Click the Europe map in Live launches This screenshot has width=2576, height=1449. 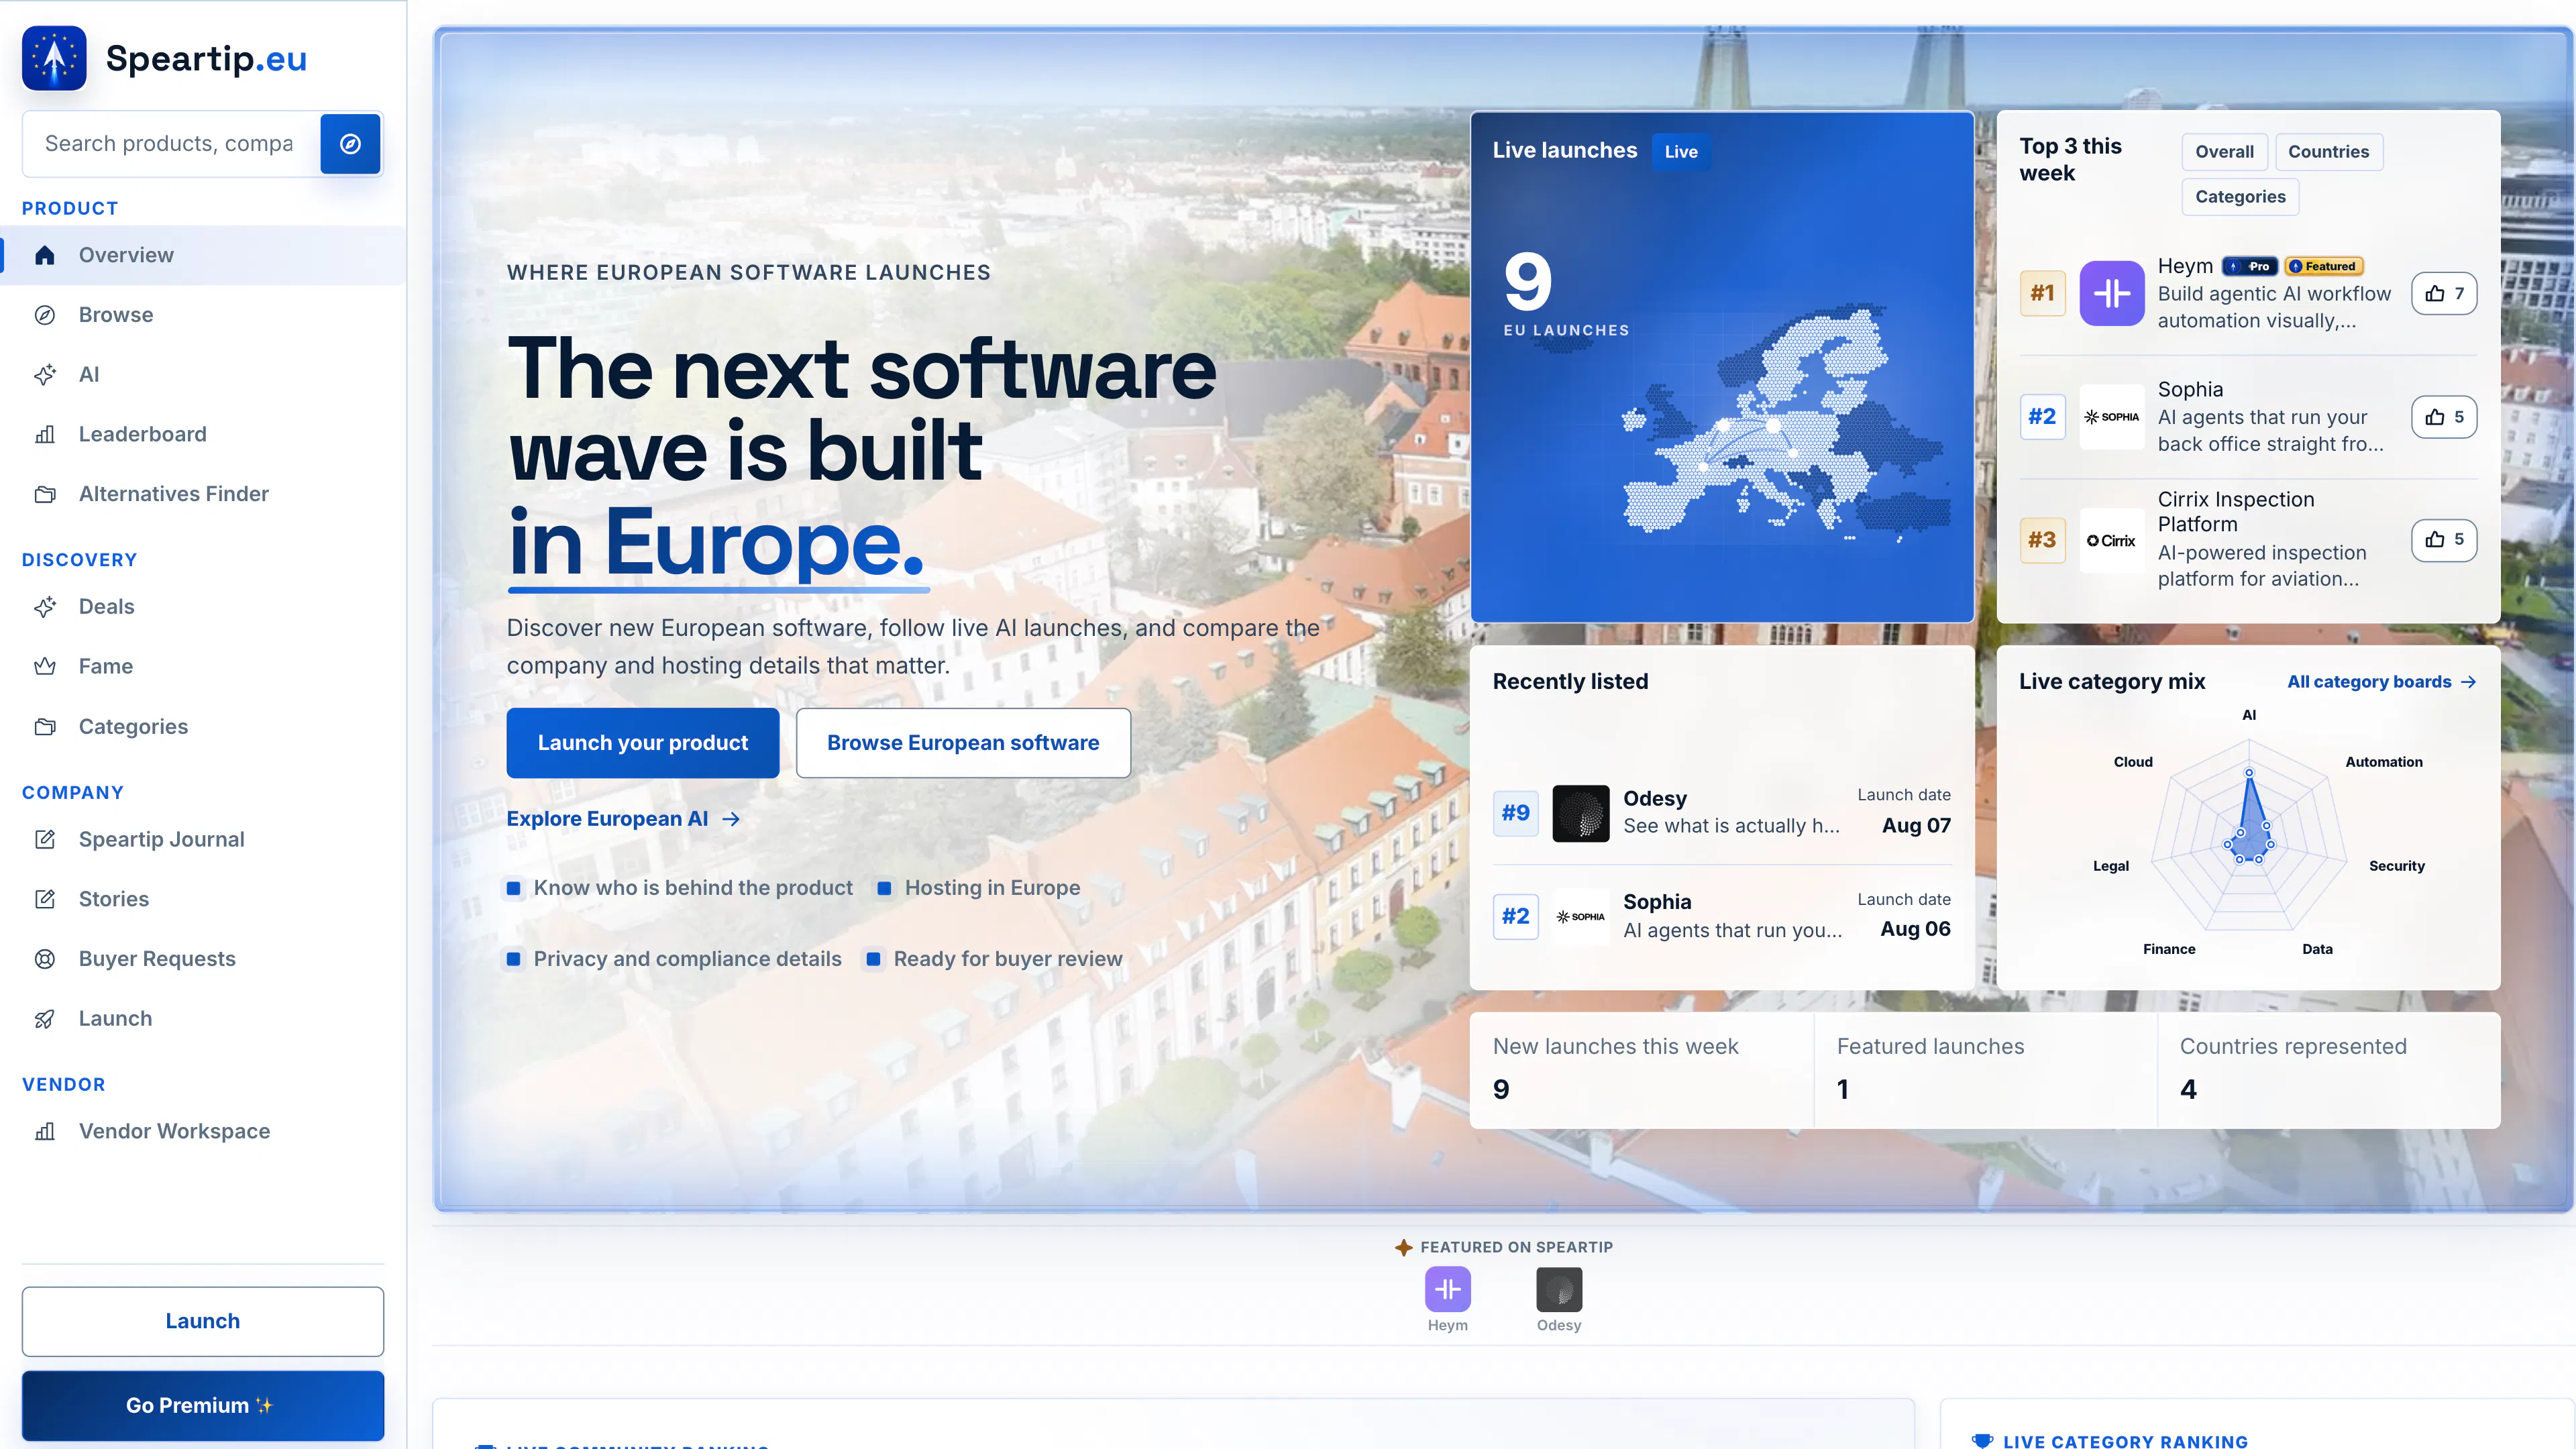(x=1785, y=422)
